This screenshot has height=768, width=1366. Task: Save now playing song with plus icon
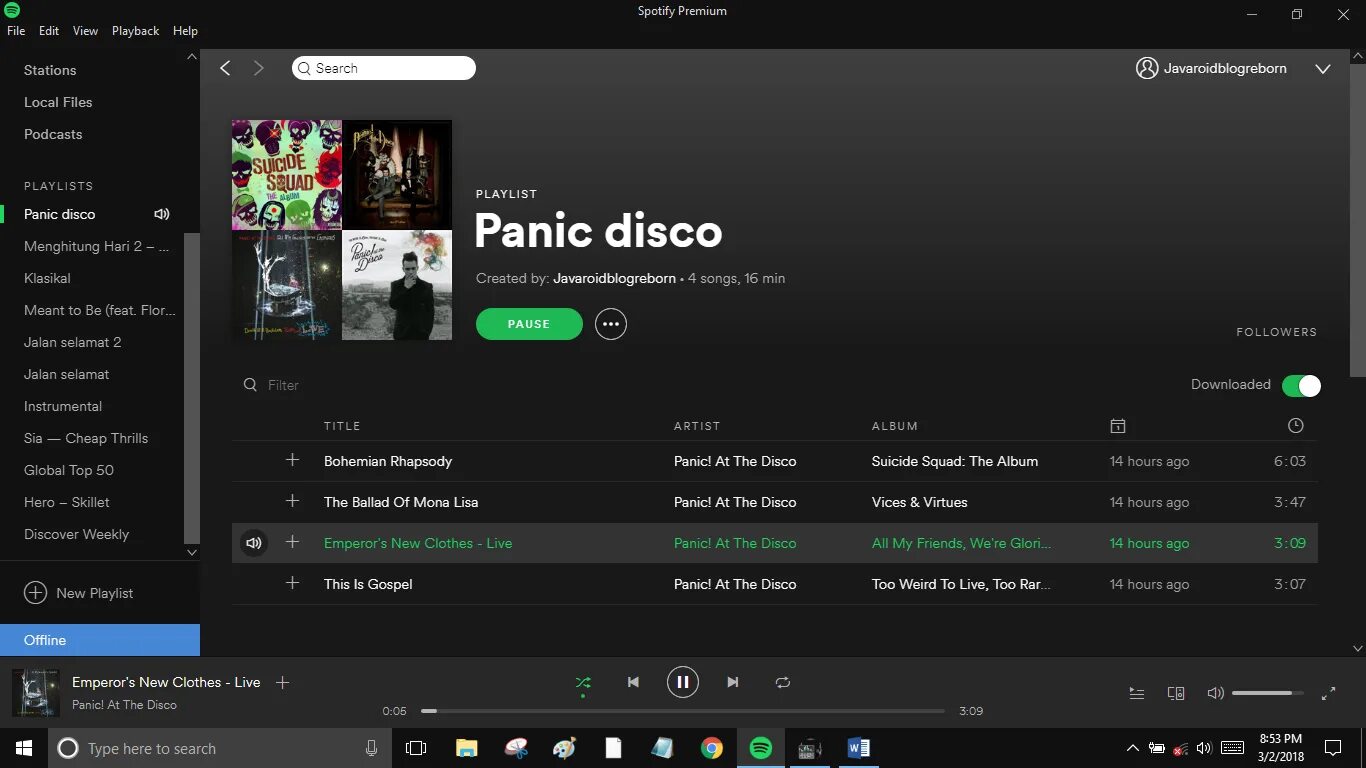tap(282, 682)
